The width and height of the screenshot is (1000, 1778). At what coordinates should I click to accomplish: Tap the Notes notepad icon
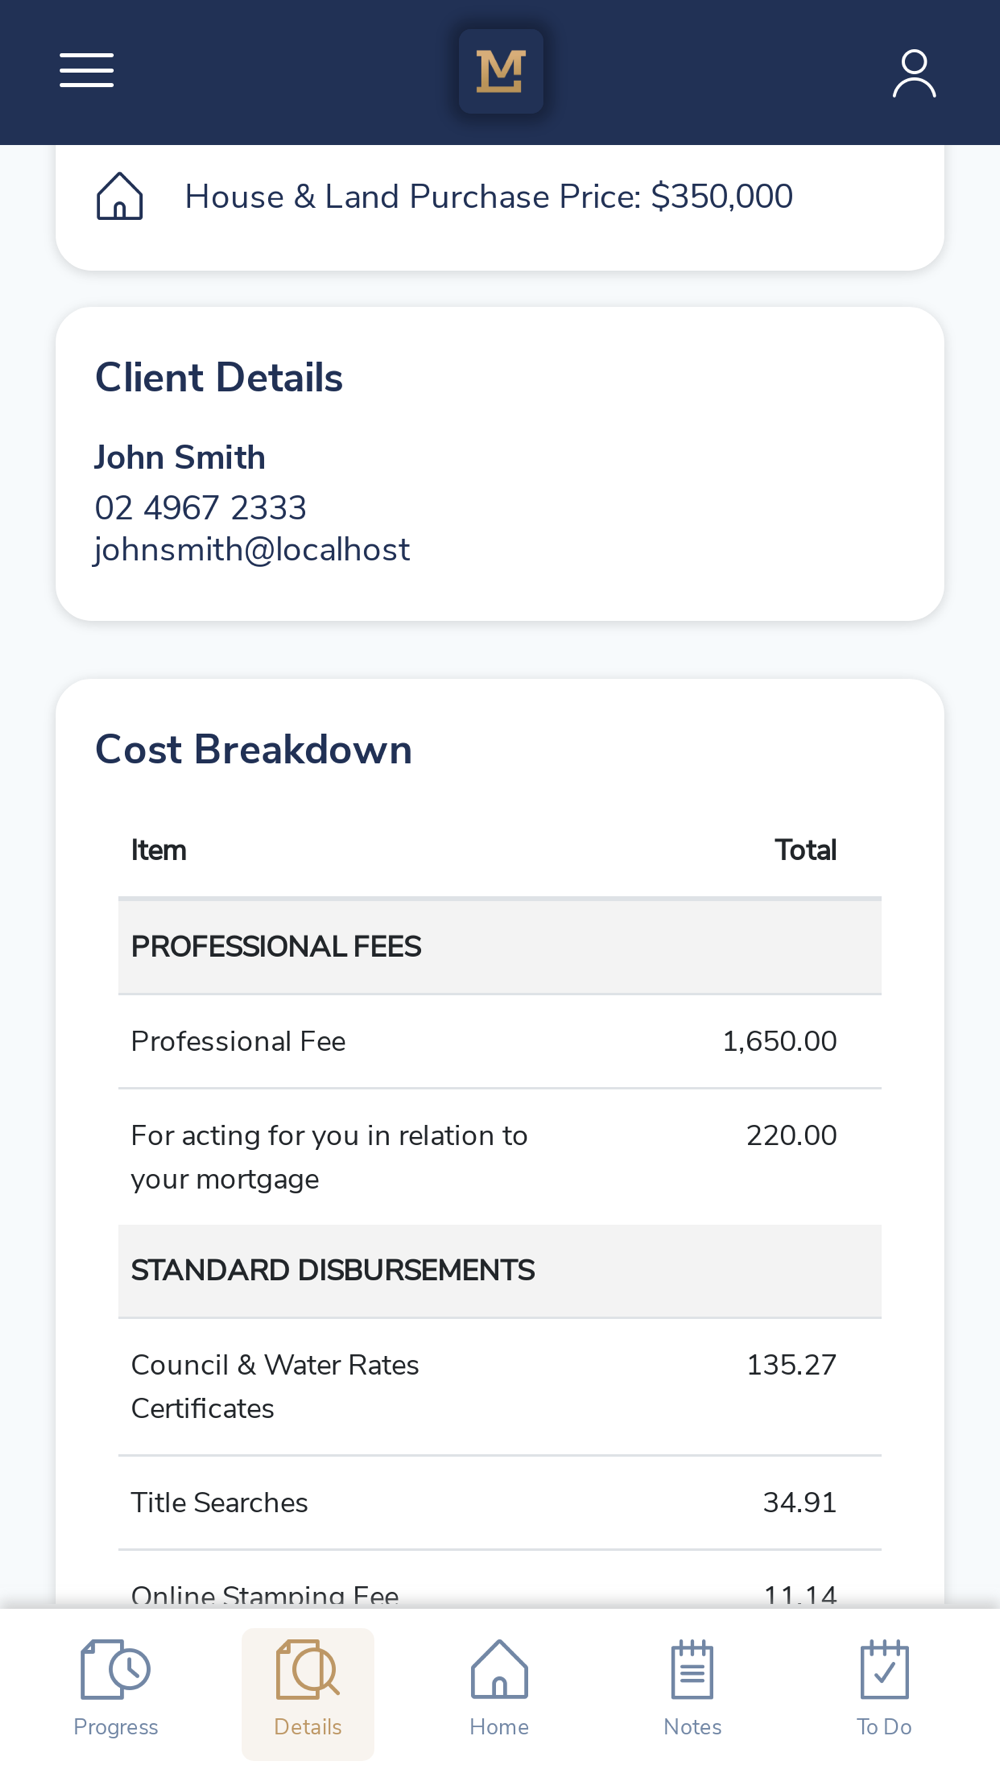point(692,1669)
